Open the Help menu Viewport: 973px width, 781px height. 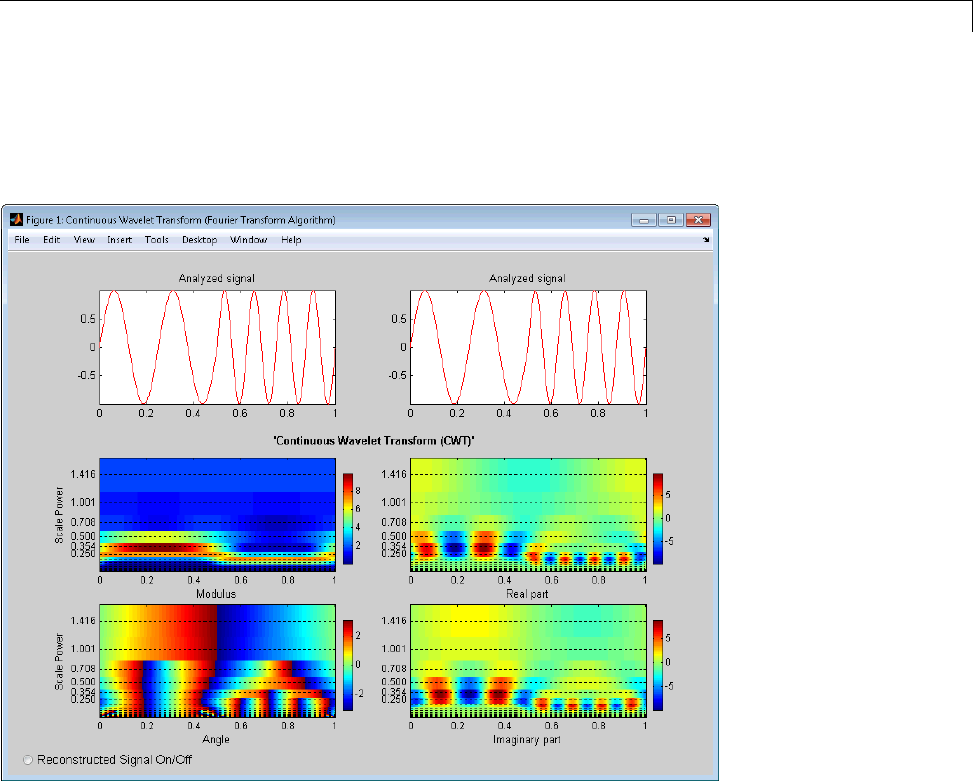pos(291,240)
